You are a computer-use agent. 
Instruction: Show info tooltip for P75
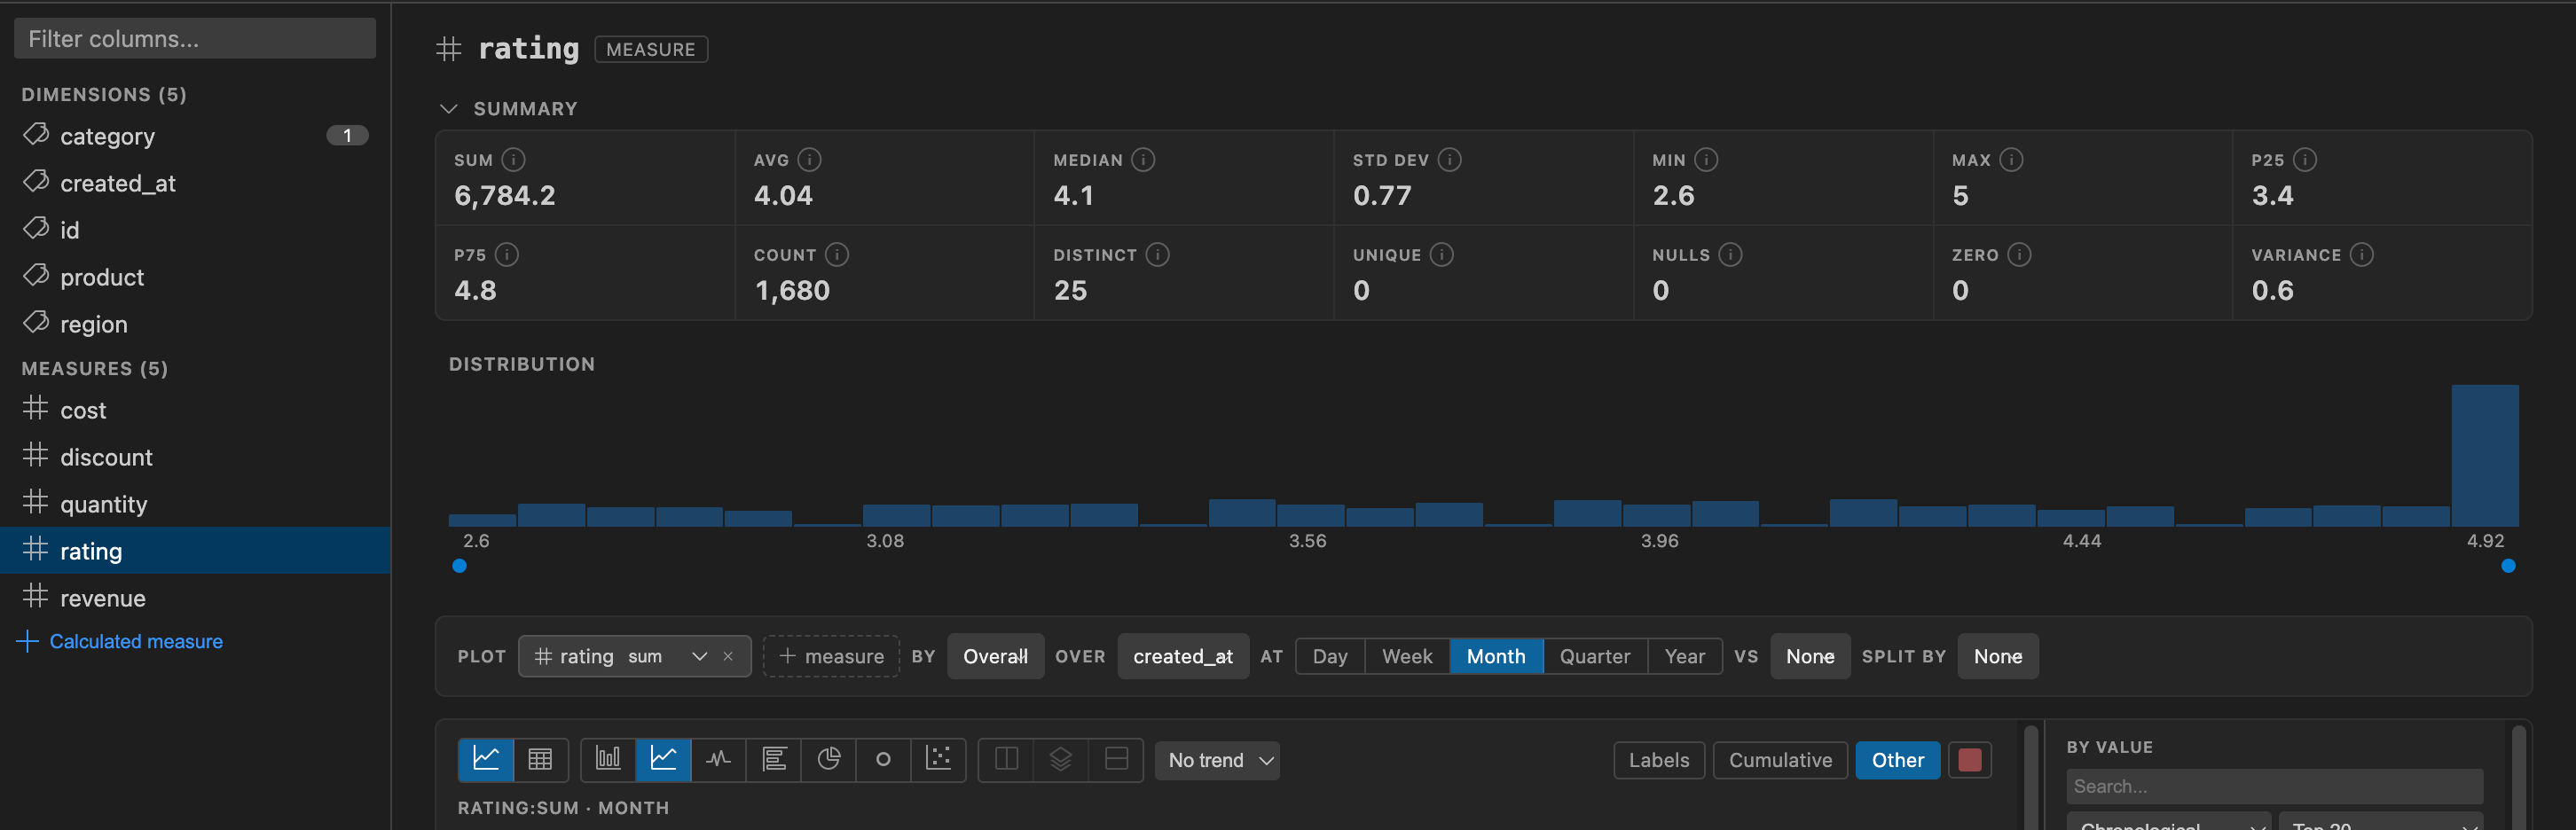507,255
